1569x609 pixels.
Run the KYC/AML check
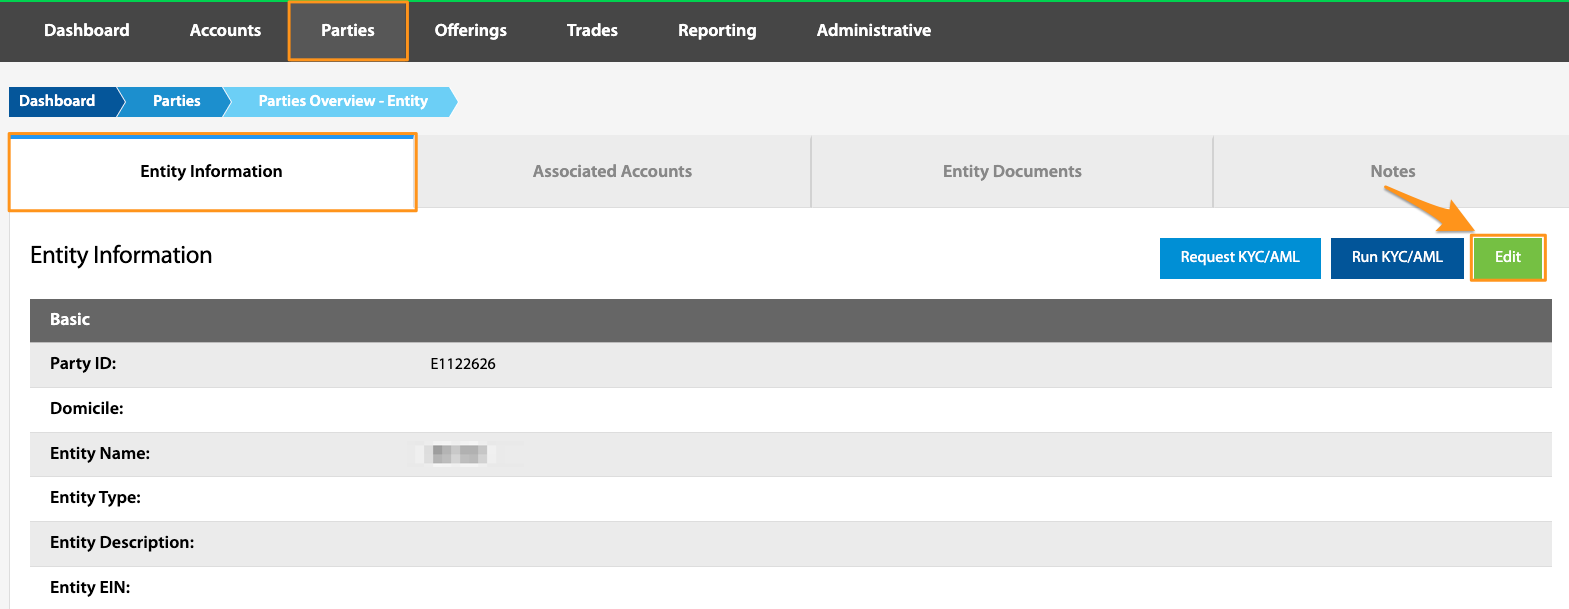pos(1397,258)
